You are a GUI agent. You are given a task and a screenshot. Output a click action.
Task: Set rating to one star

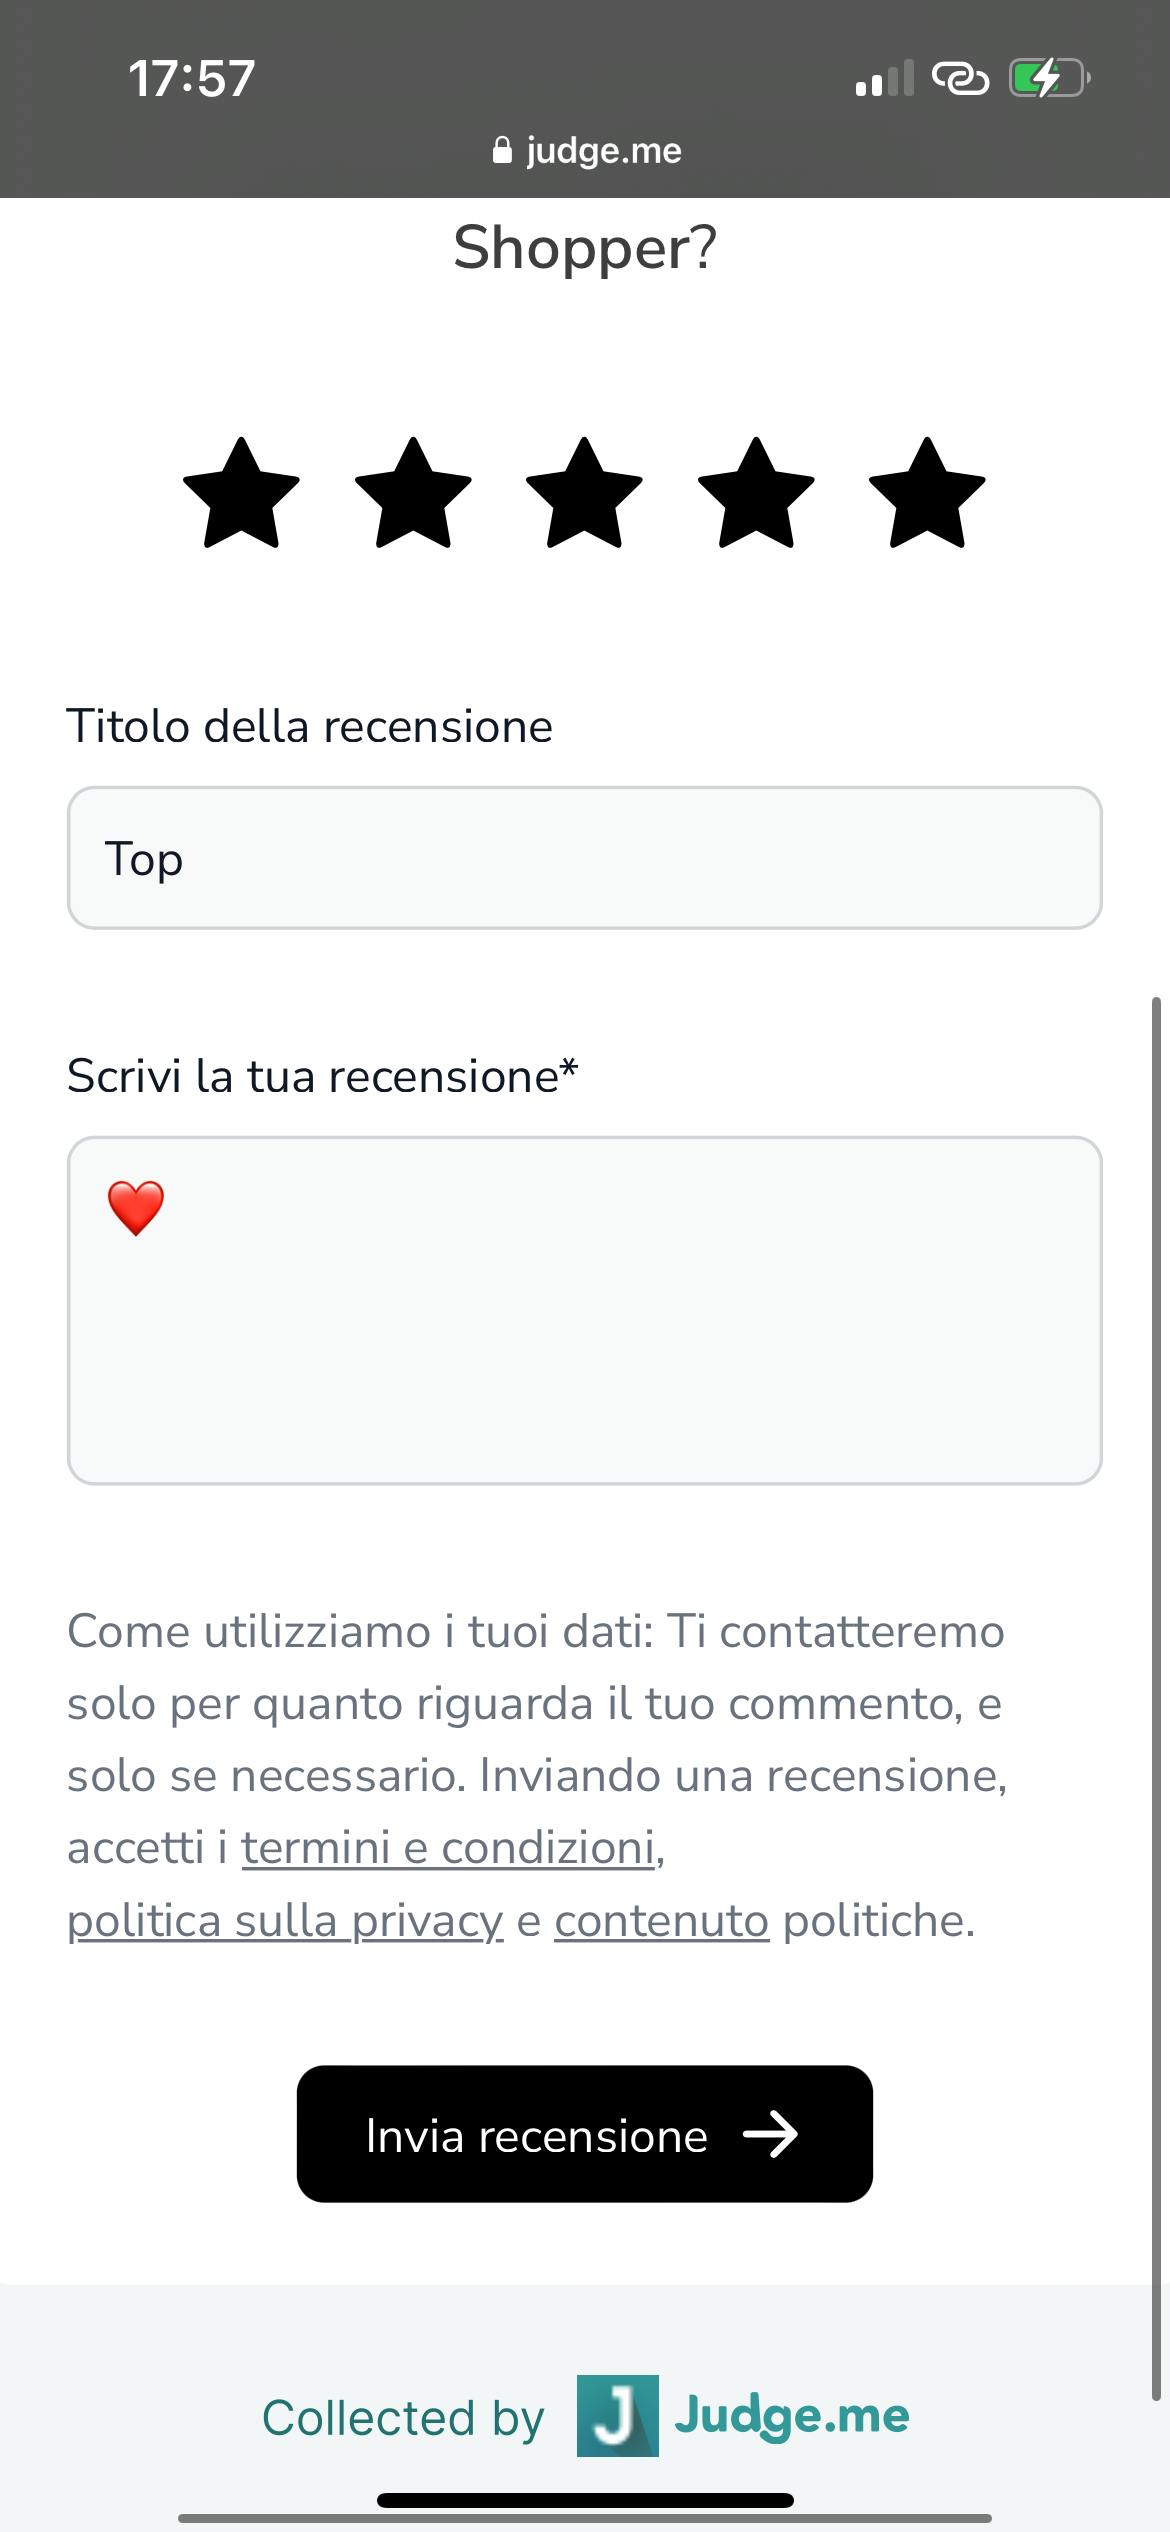(241, 494)
